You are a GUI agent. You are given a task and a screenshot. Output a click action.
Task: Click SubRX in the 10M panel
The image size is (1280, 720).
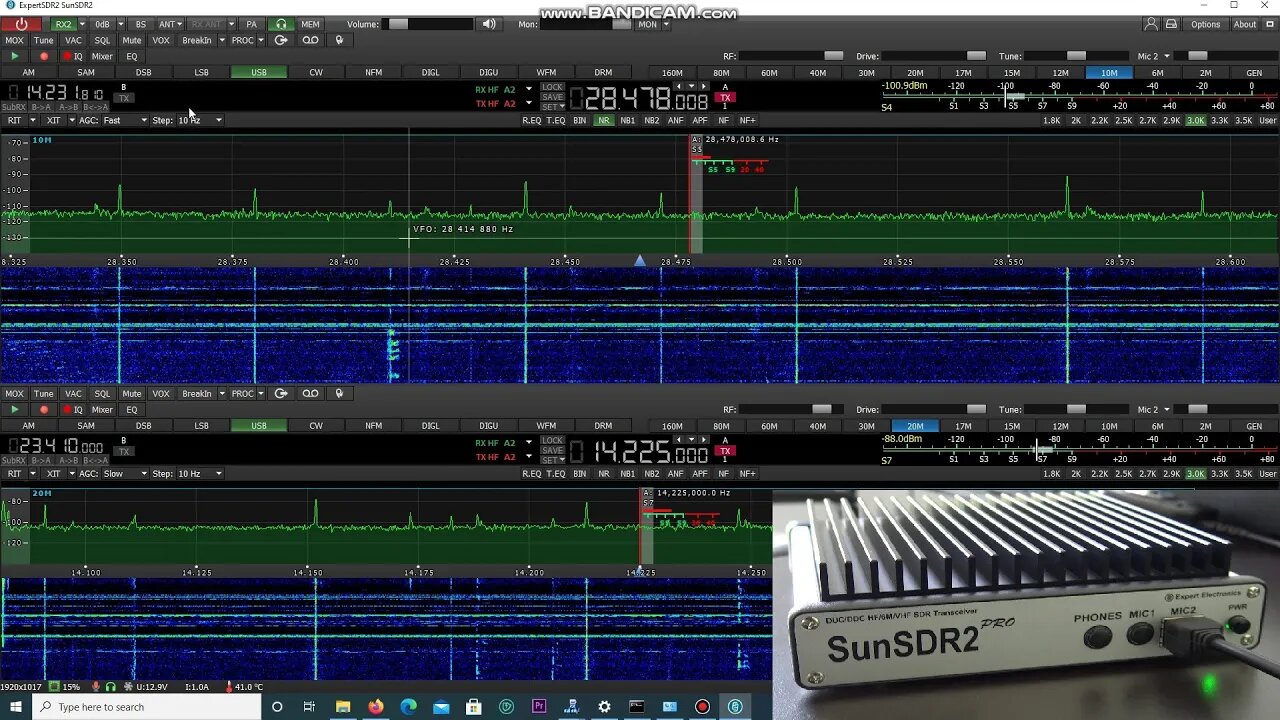point(14,106)
